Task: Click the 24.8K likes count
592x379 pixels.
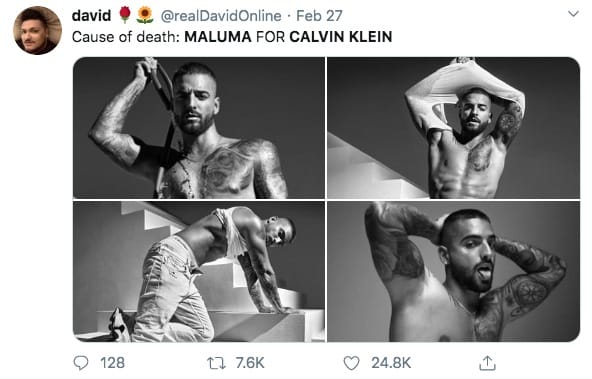Action: [391, 363]
